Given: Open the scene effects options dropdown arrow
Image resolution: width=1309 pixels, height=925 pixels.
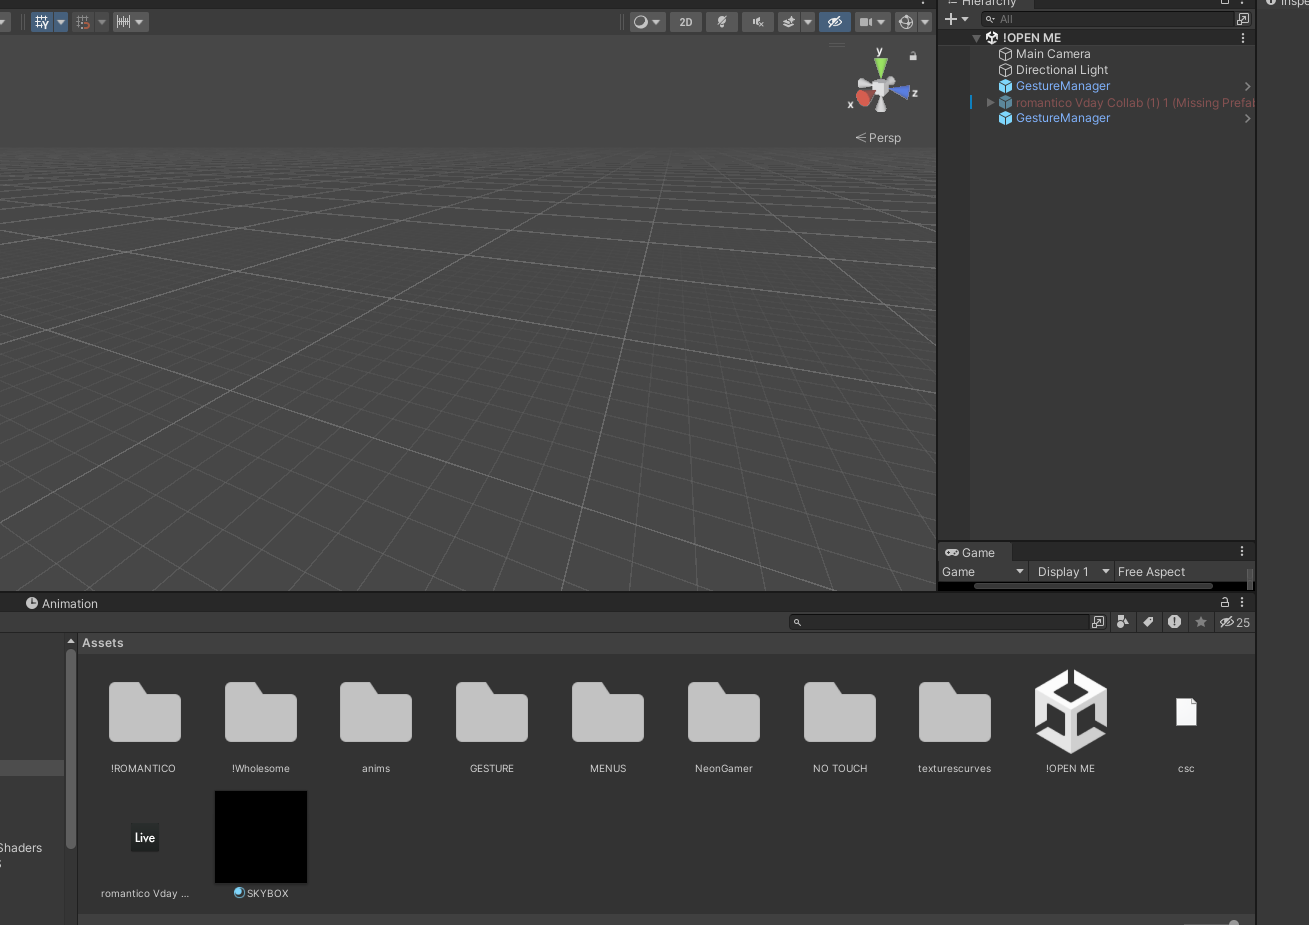Looking at the screenshot, I should [x=808, y=22].
